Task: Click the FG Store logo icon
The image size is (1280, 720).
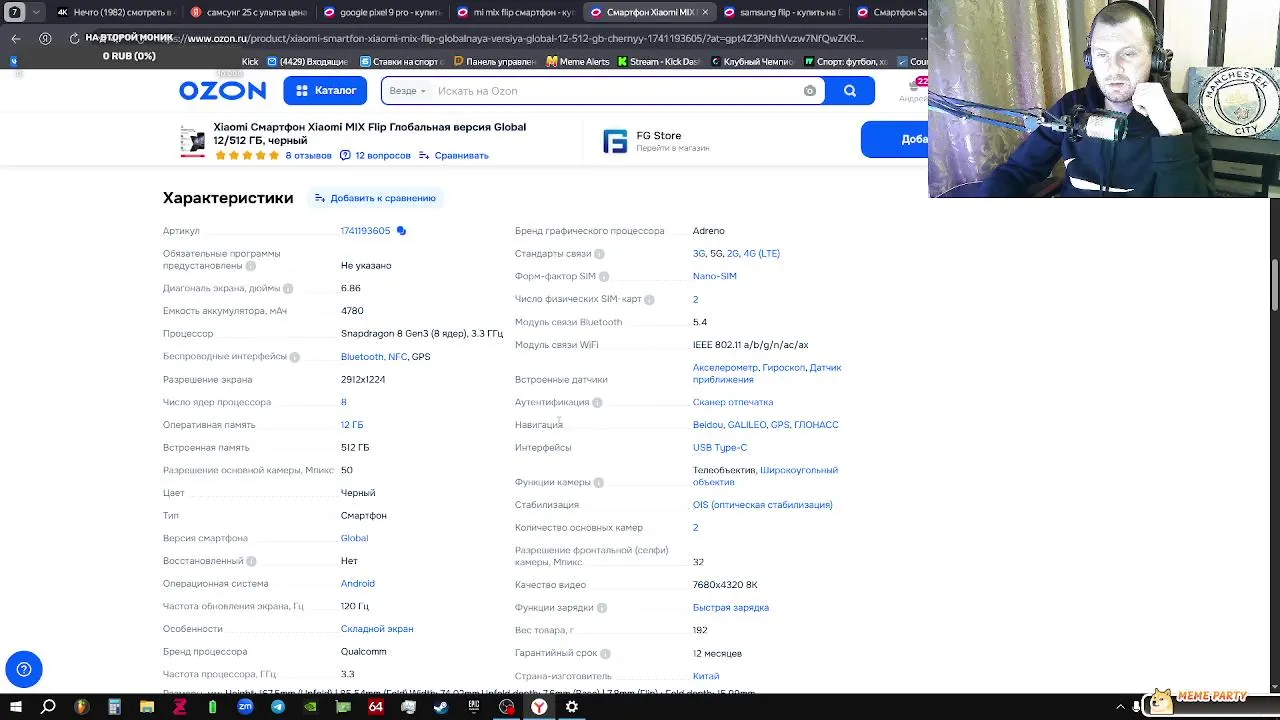Action: (x=615, y=141)
